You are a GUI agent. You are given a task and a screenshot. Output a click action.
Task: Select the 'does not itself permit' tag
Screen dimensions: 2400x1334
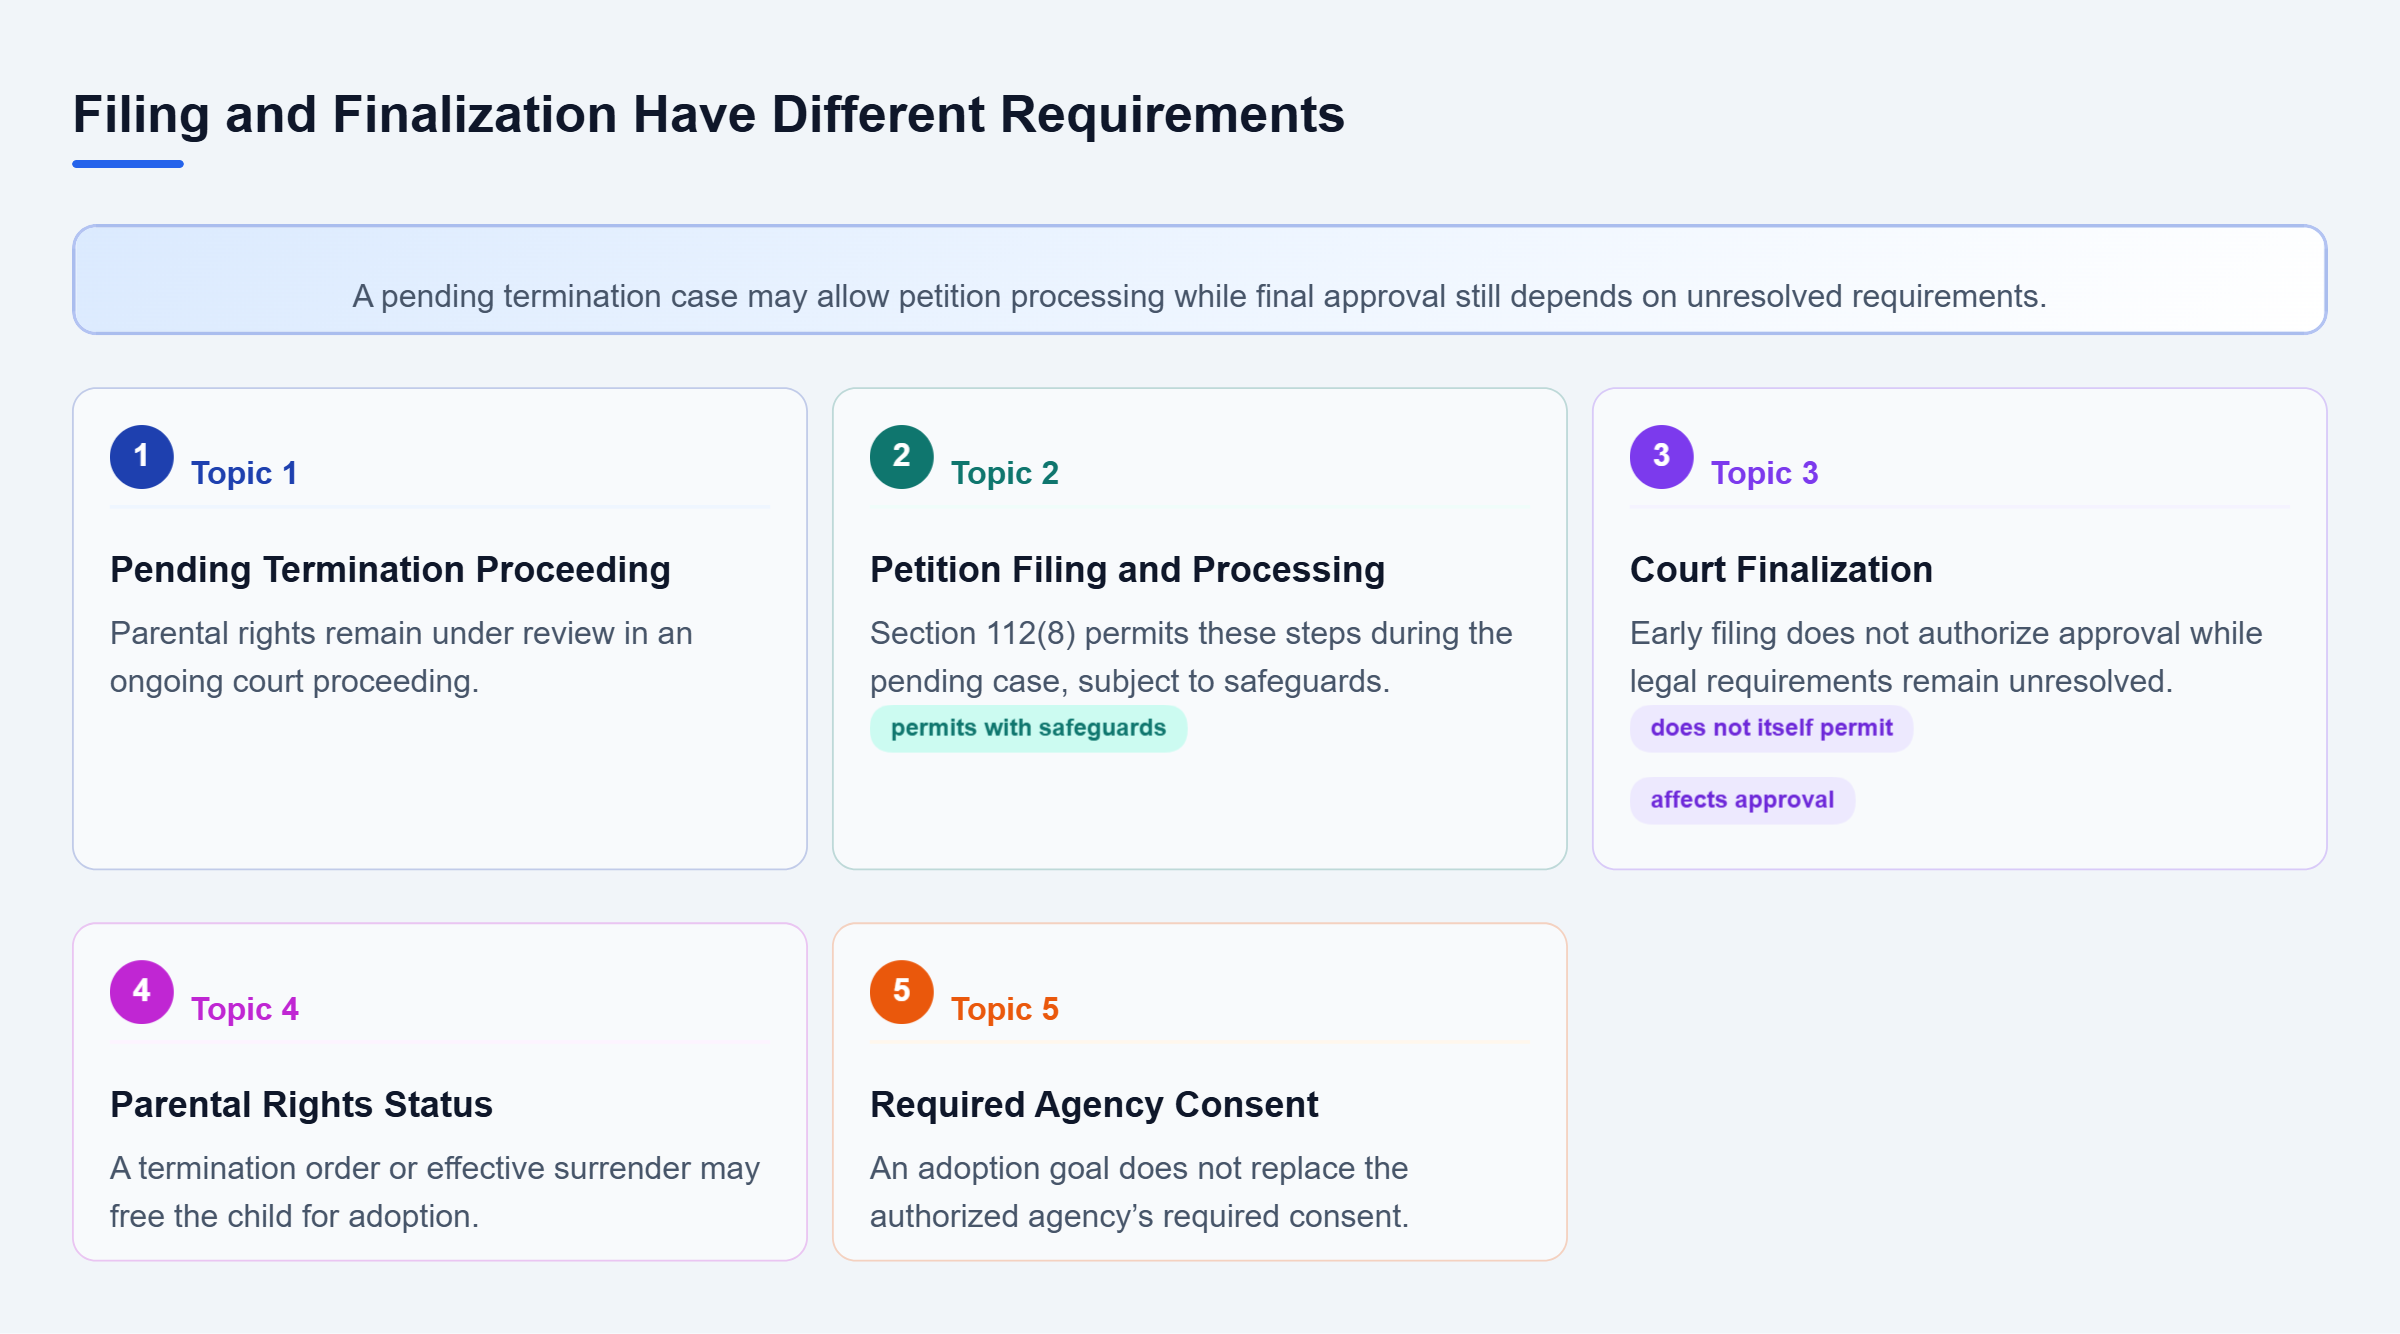click(x=1771, y=728)
